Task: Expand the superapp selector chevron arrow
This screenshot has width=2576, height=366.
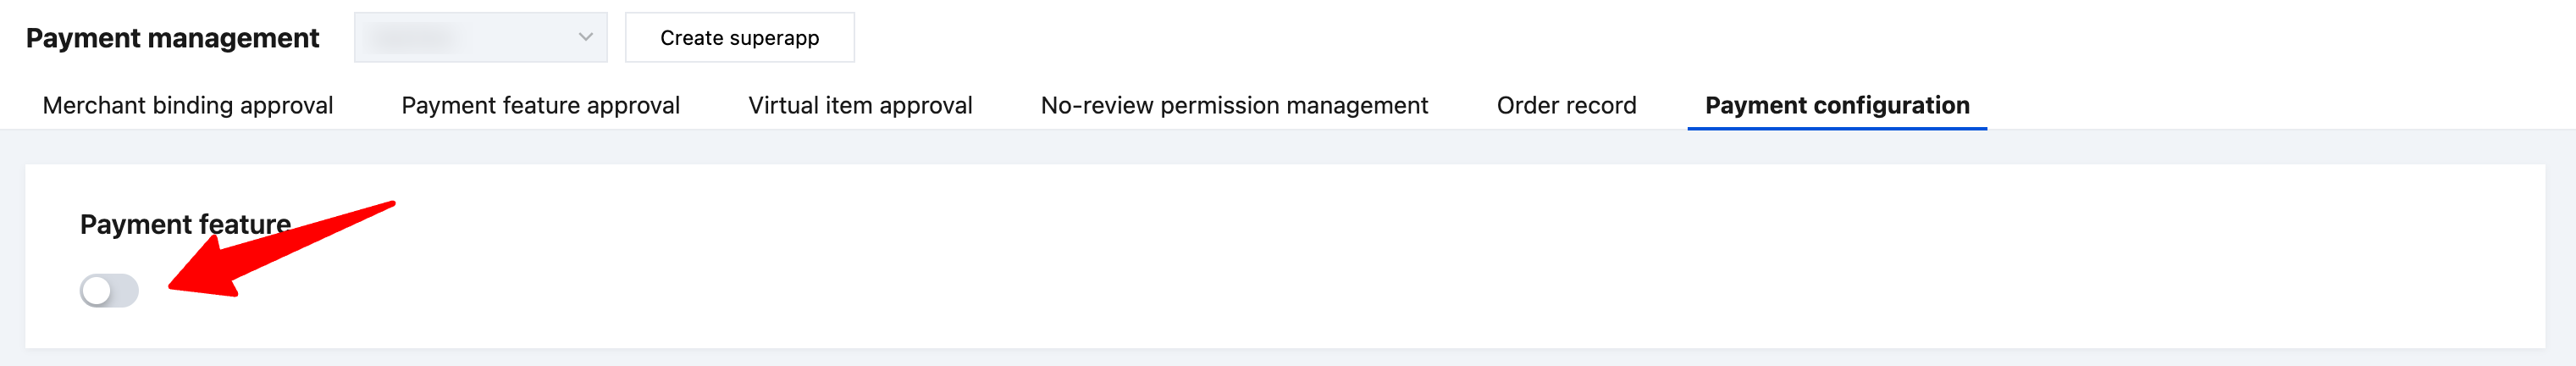Action: (x=586, y=37)
